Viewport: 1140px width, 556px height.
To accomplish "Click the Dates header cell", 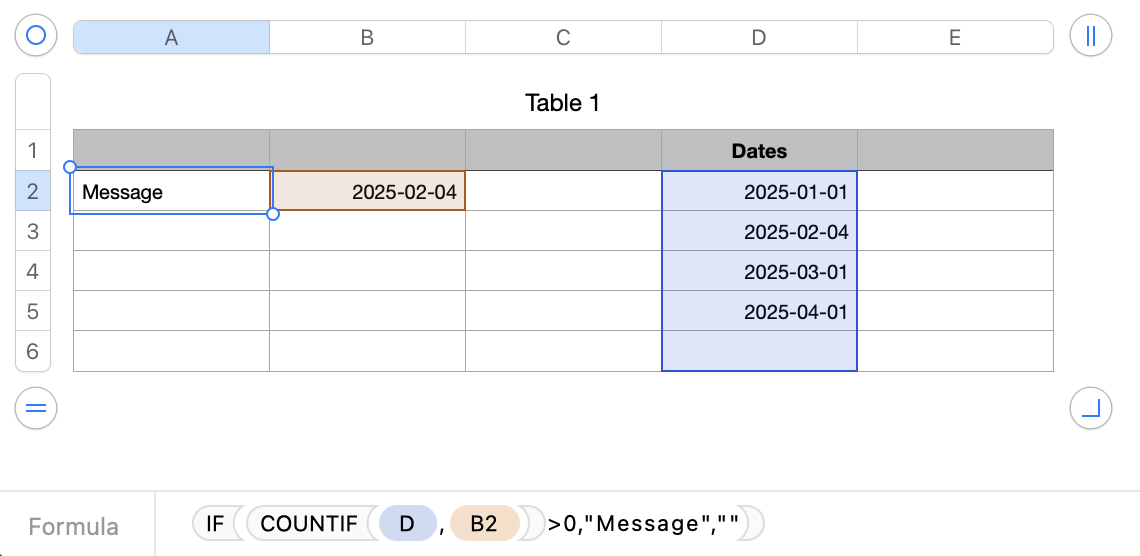I will point(759,151).
